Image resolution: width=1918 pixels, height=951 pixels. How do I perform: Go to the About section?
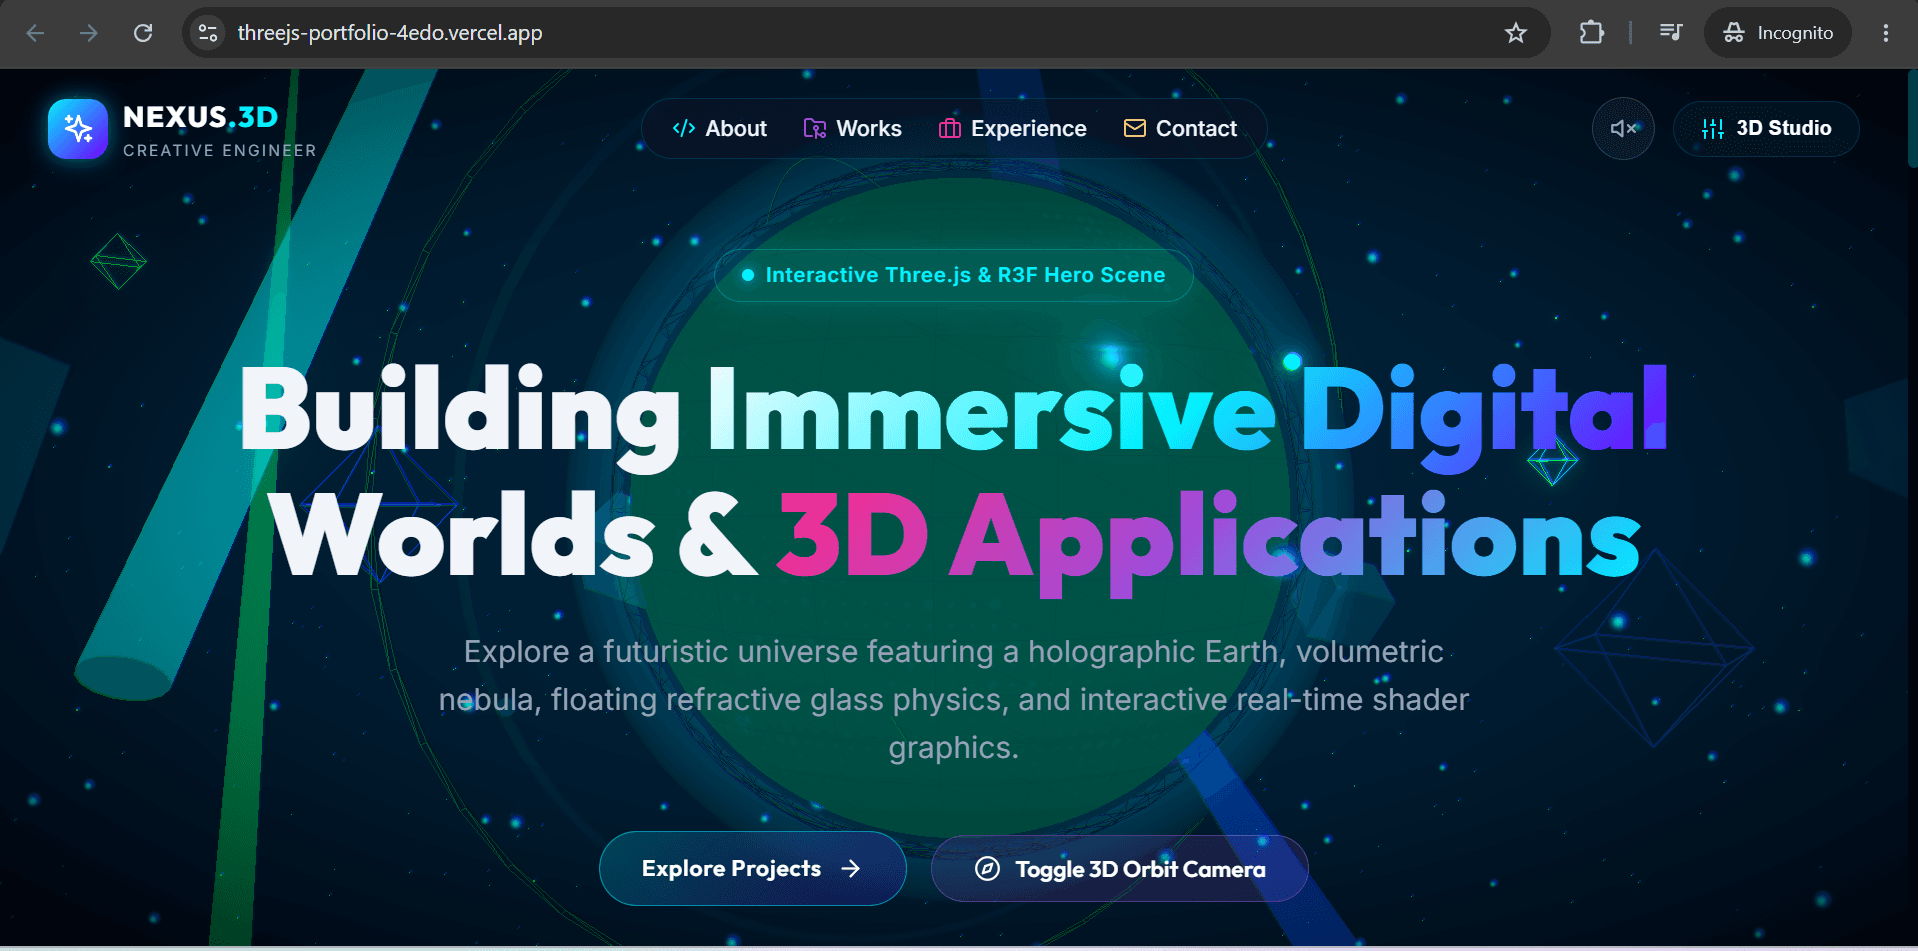click(719, 129)
